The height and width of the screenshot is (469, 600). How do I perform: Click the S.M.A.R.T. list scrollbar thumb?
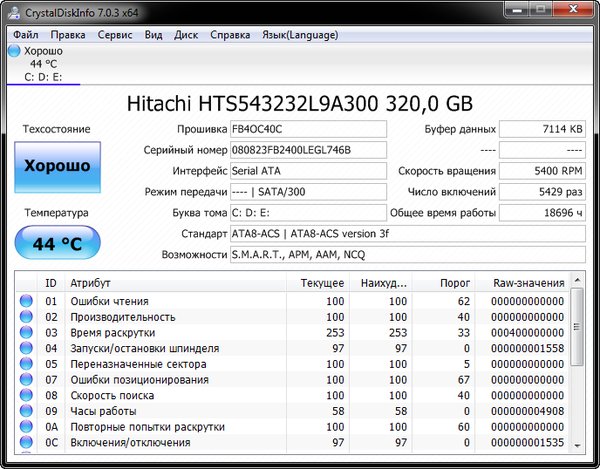click(577, 327)
